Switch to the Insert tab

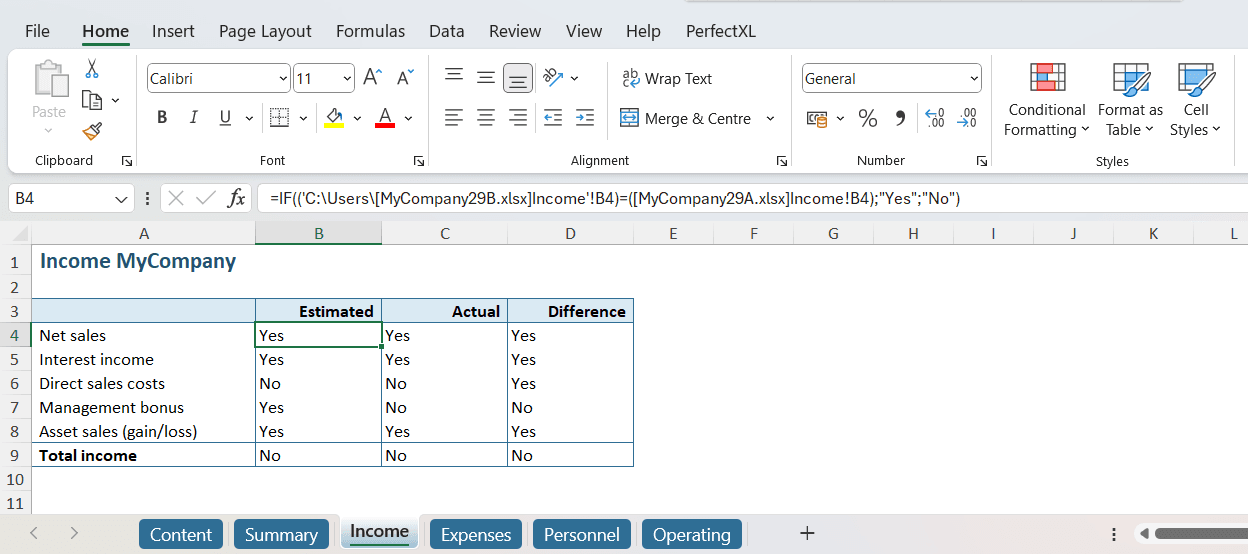pos(173,31)
